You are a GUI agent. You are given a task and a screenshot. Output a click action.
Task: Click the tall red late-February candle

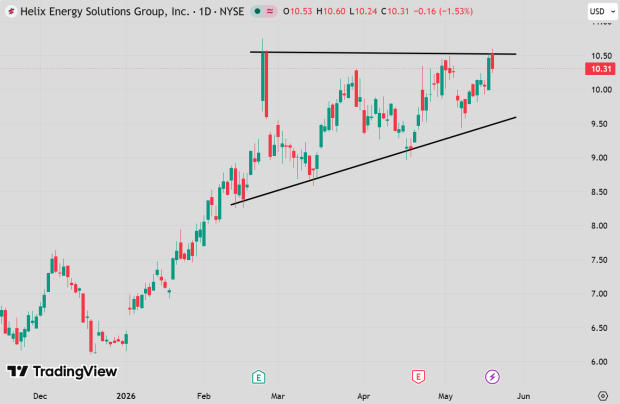266,84
